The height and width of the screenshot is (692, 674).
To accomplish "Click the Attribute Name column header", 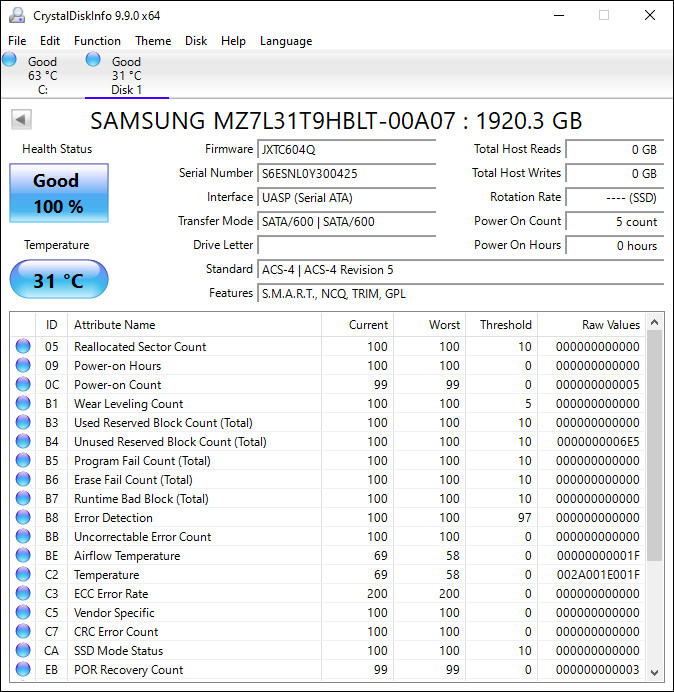I will tap(194, 325).
